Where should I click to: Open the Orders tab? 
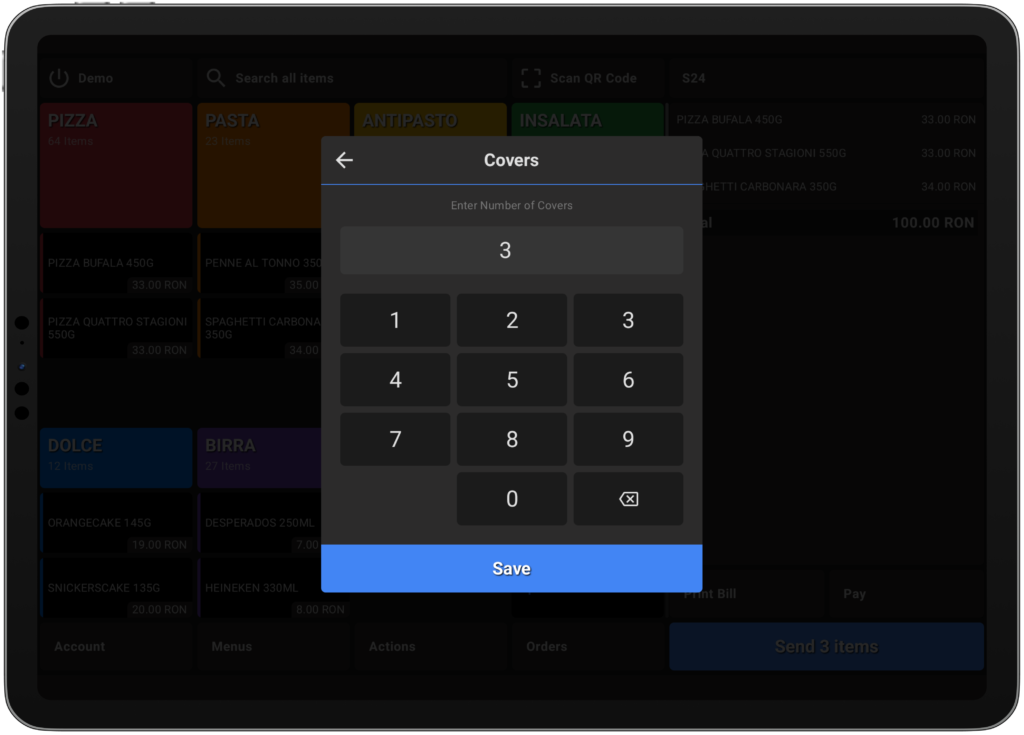pos(588,647)
